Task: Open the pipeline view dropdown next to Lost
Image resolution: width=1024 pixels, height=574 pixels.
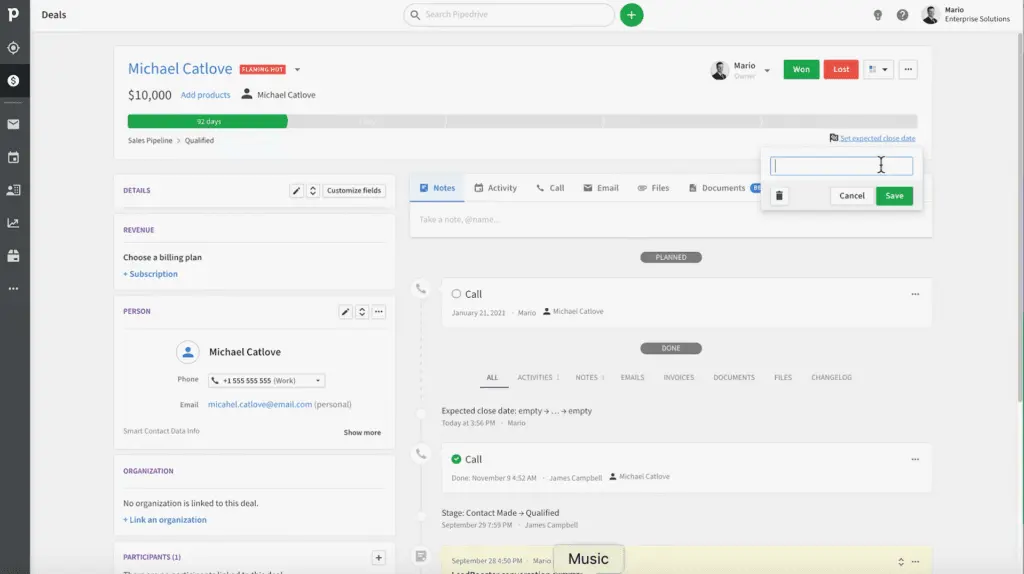Action: tap(878, 69)
